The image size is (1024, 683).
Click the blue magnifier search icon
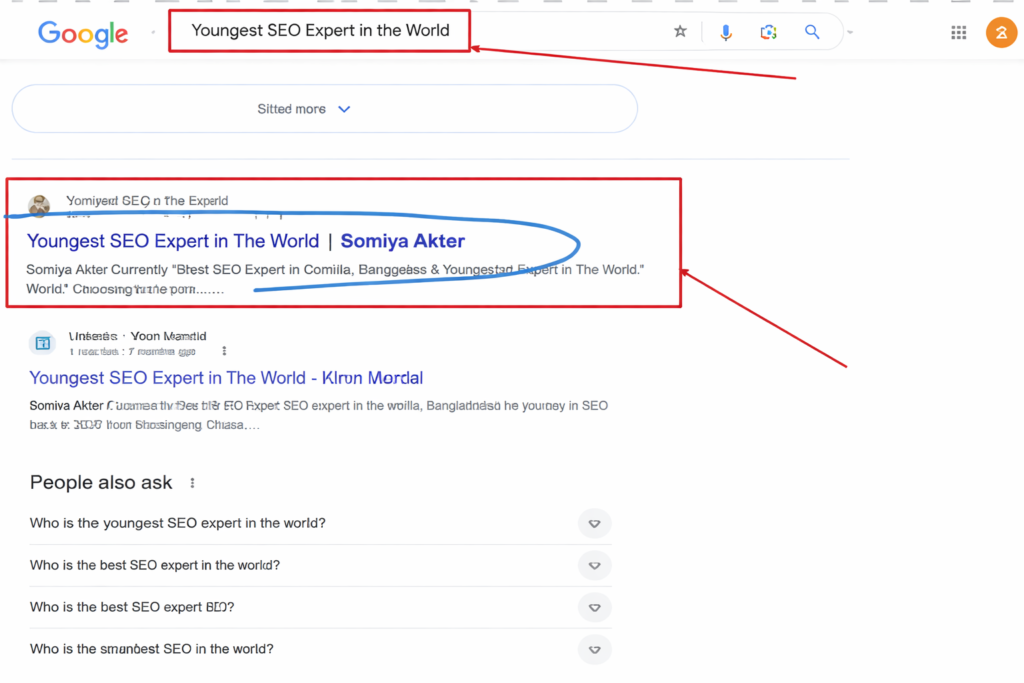click(812, 32)
